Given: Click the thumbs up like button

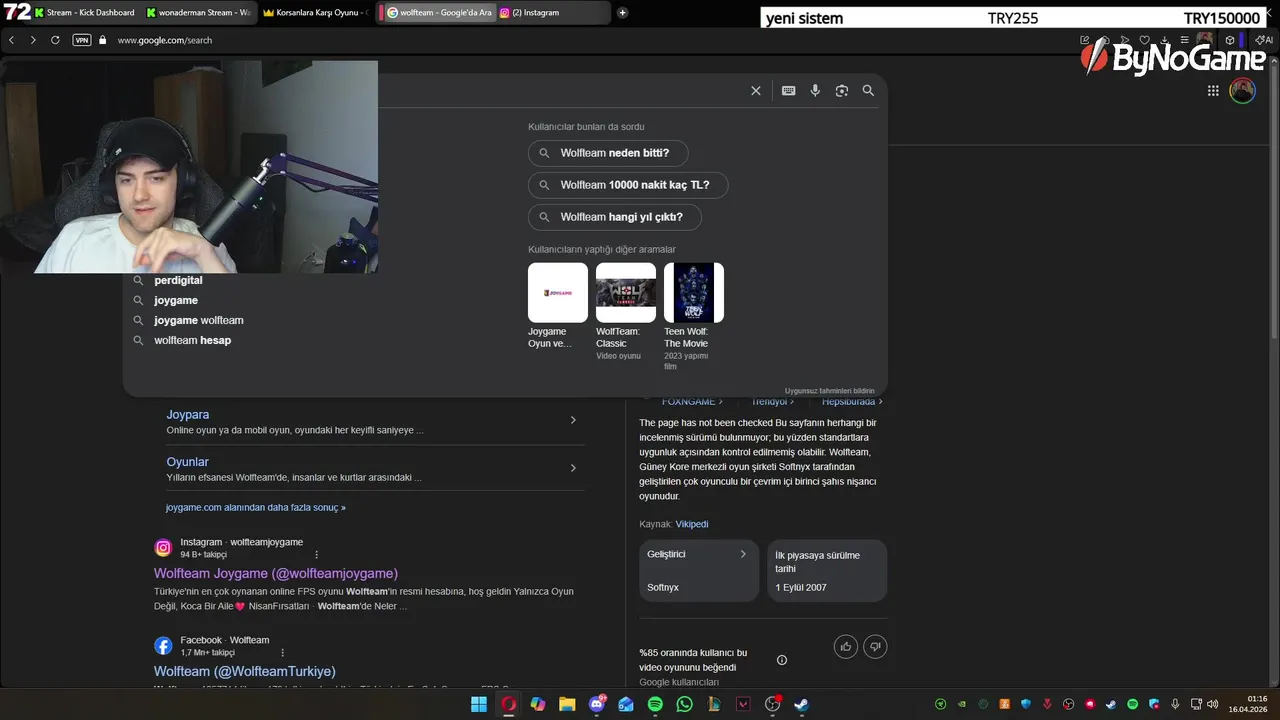Looking at the screenshot, I should pyautogui.click(x=846, y=647).
